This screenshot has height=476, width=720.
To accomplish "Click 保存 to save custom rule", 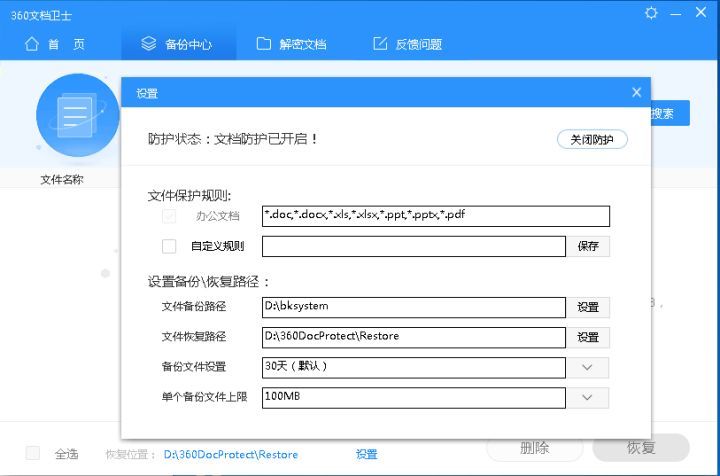I will pos(588,246).
